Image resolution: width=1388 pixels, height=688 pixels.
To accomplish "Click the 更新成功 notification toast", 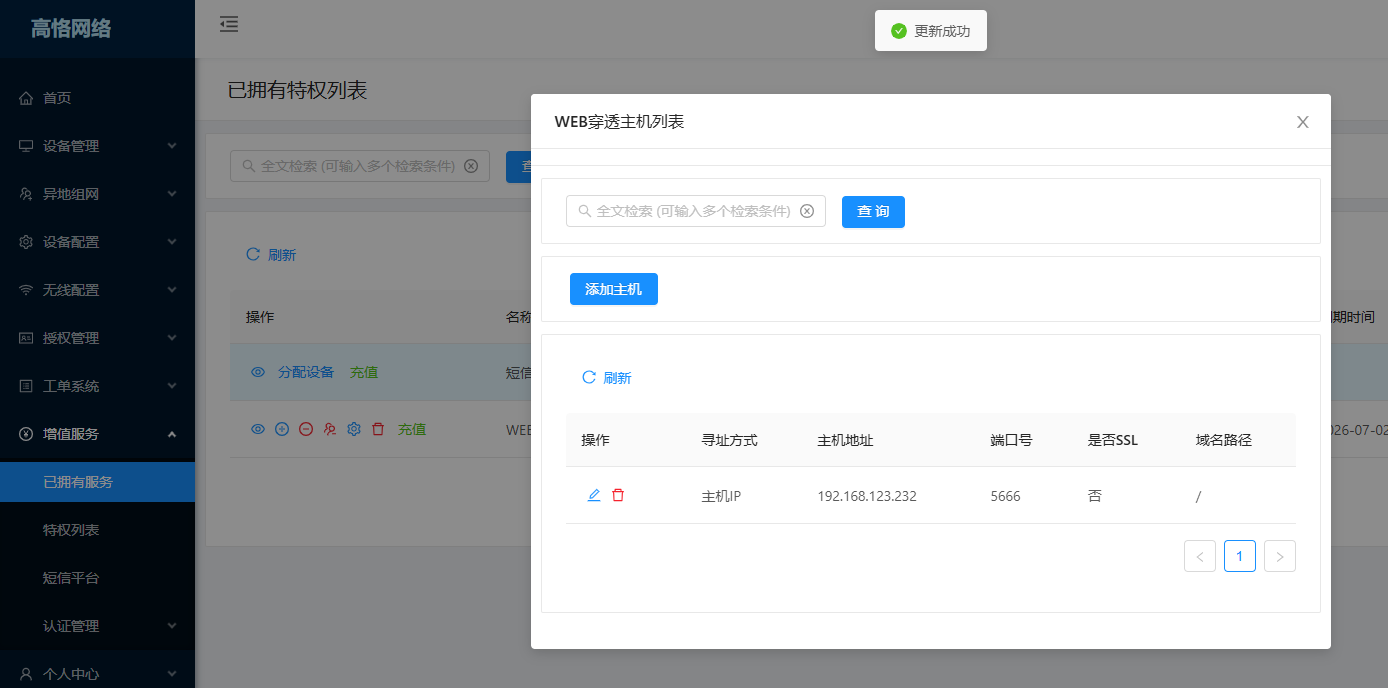I will [x=931, y=31].
